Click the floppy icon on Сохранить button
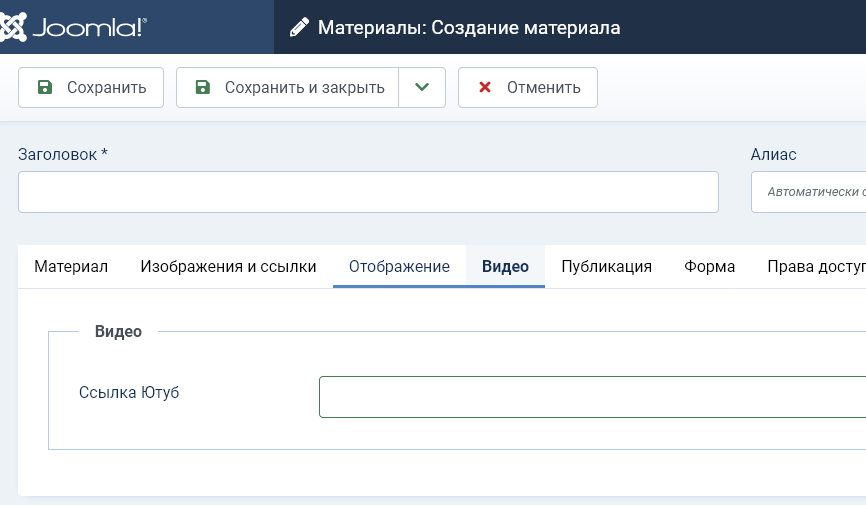 tap(45, 87)
